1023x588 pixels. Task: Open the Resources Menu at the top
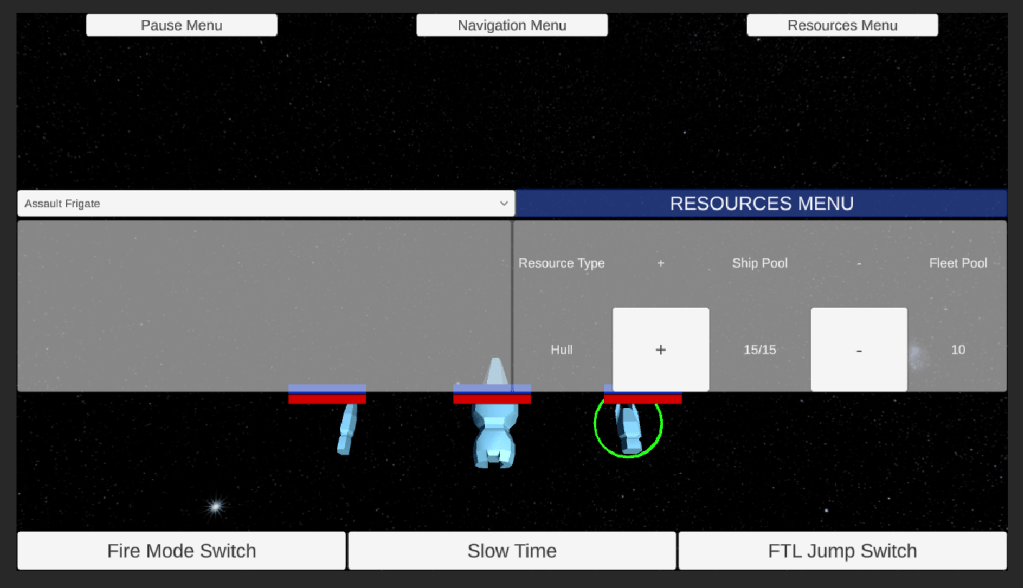click(x=842, y=25)
